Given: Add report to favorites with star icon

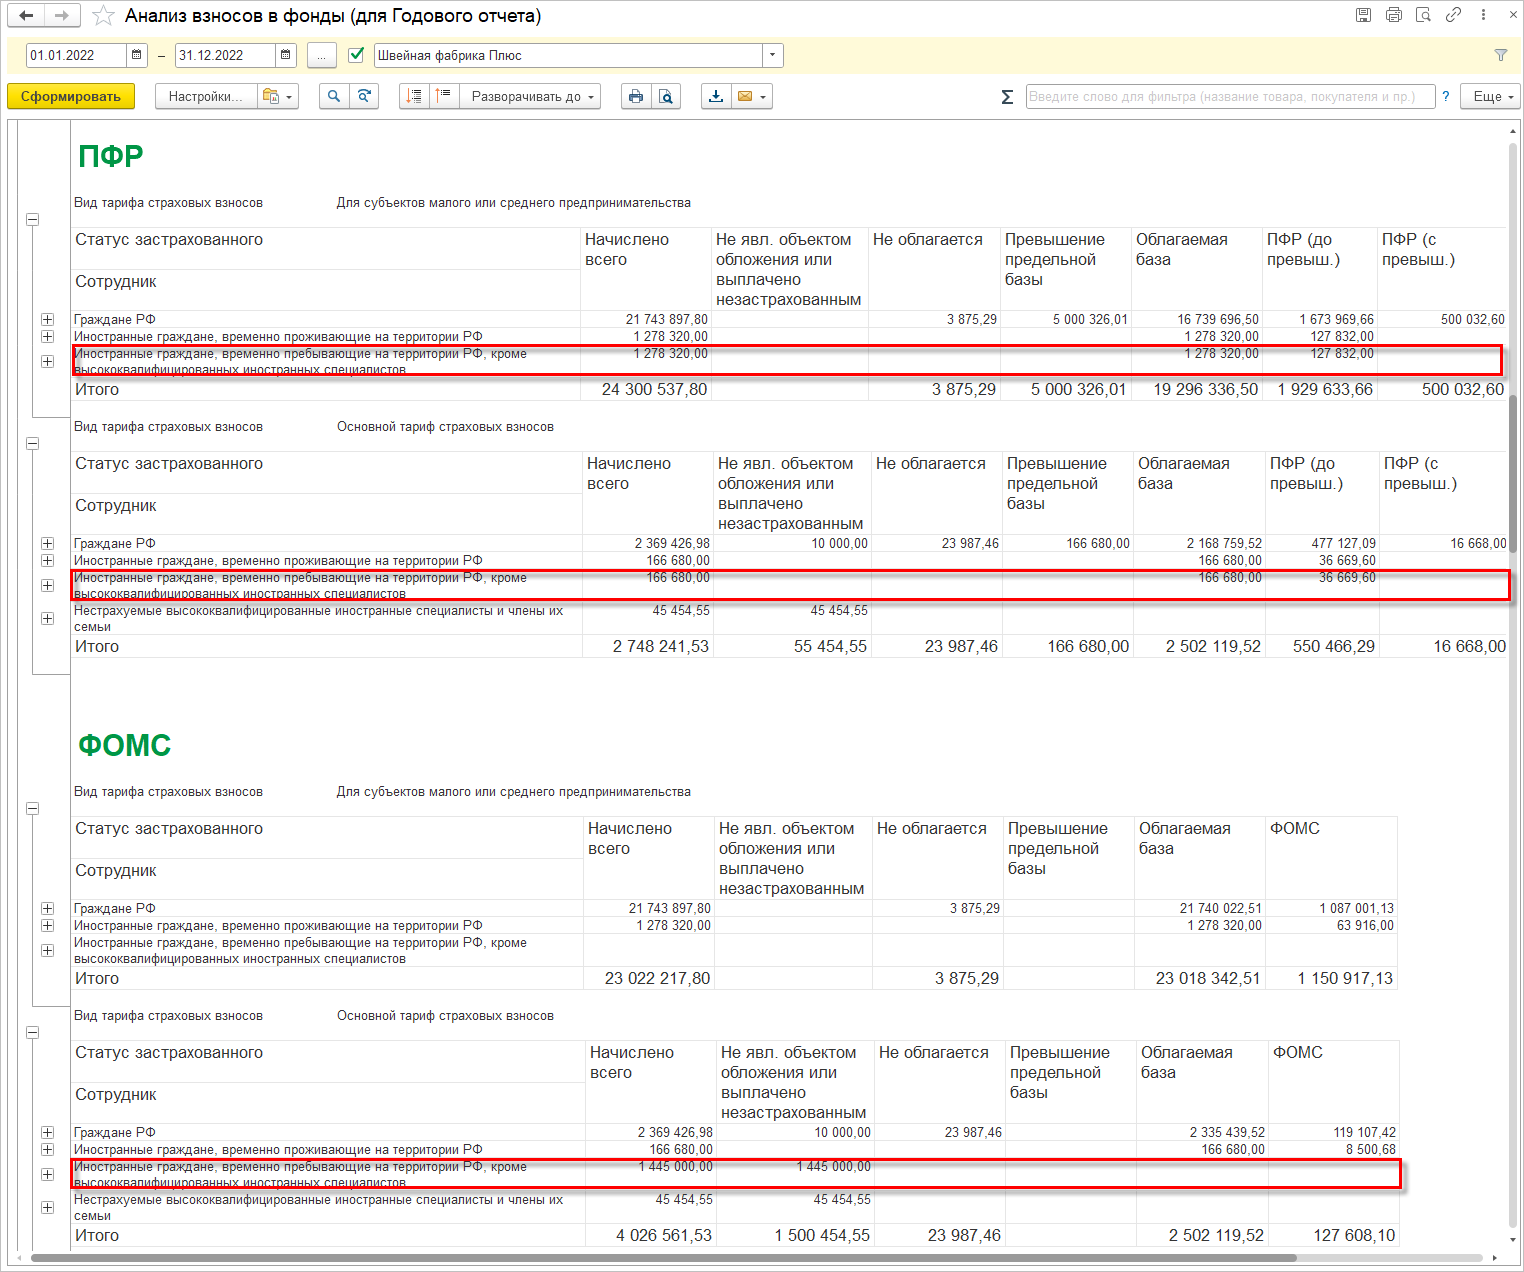Looking at the screenshot, I should (103, 16).
